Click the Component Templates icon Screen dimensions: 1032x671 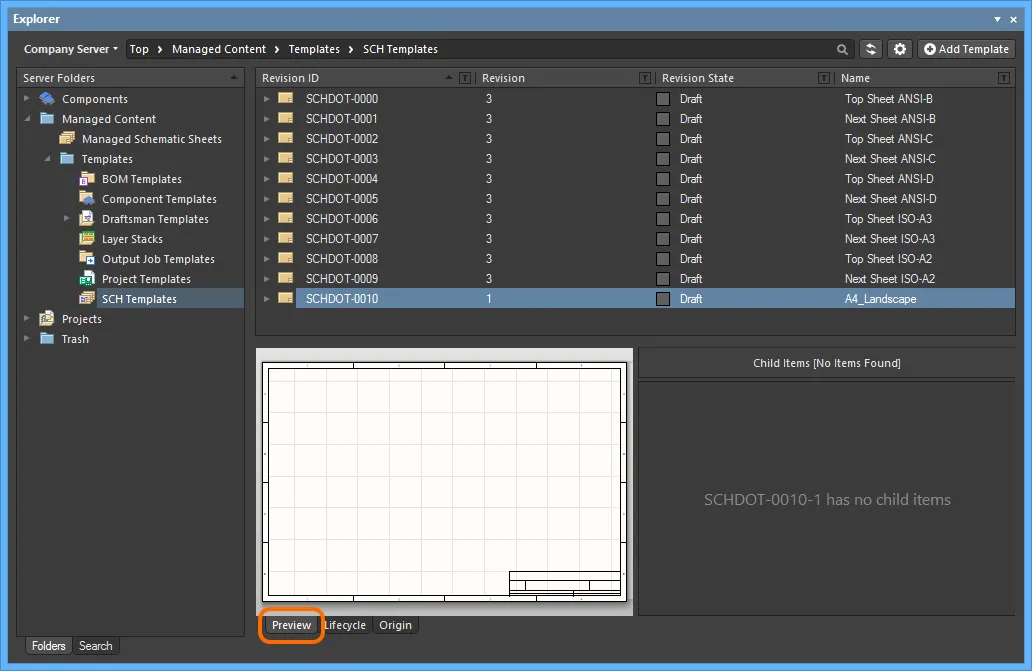point(87,199)
